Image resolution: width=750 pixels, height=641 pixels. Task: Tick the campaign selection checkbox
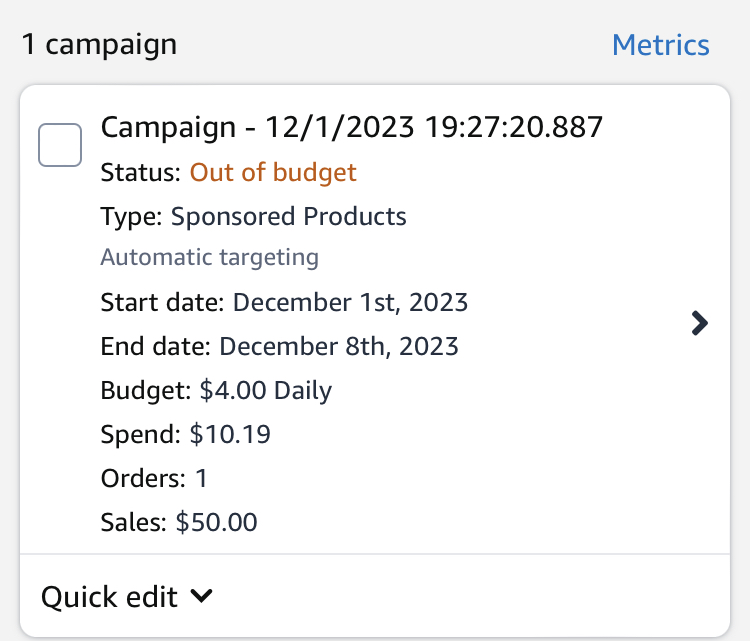pos(60,145)
